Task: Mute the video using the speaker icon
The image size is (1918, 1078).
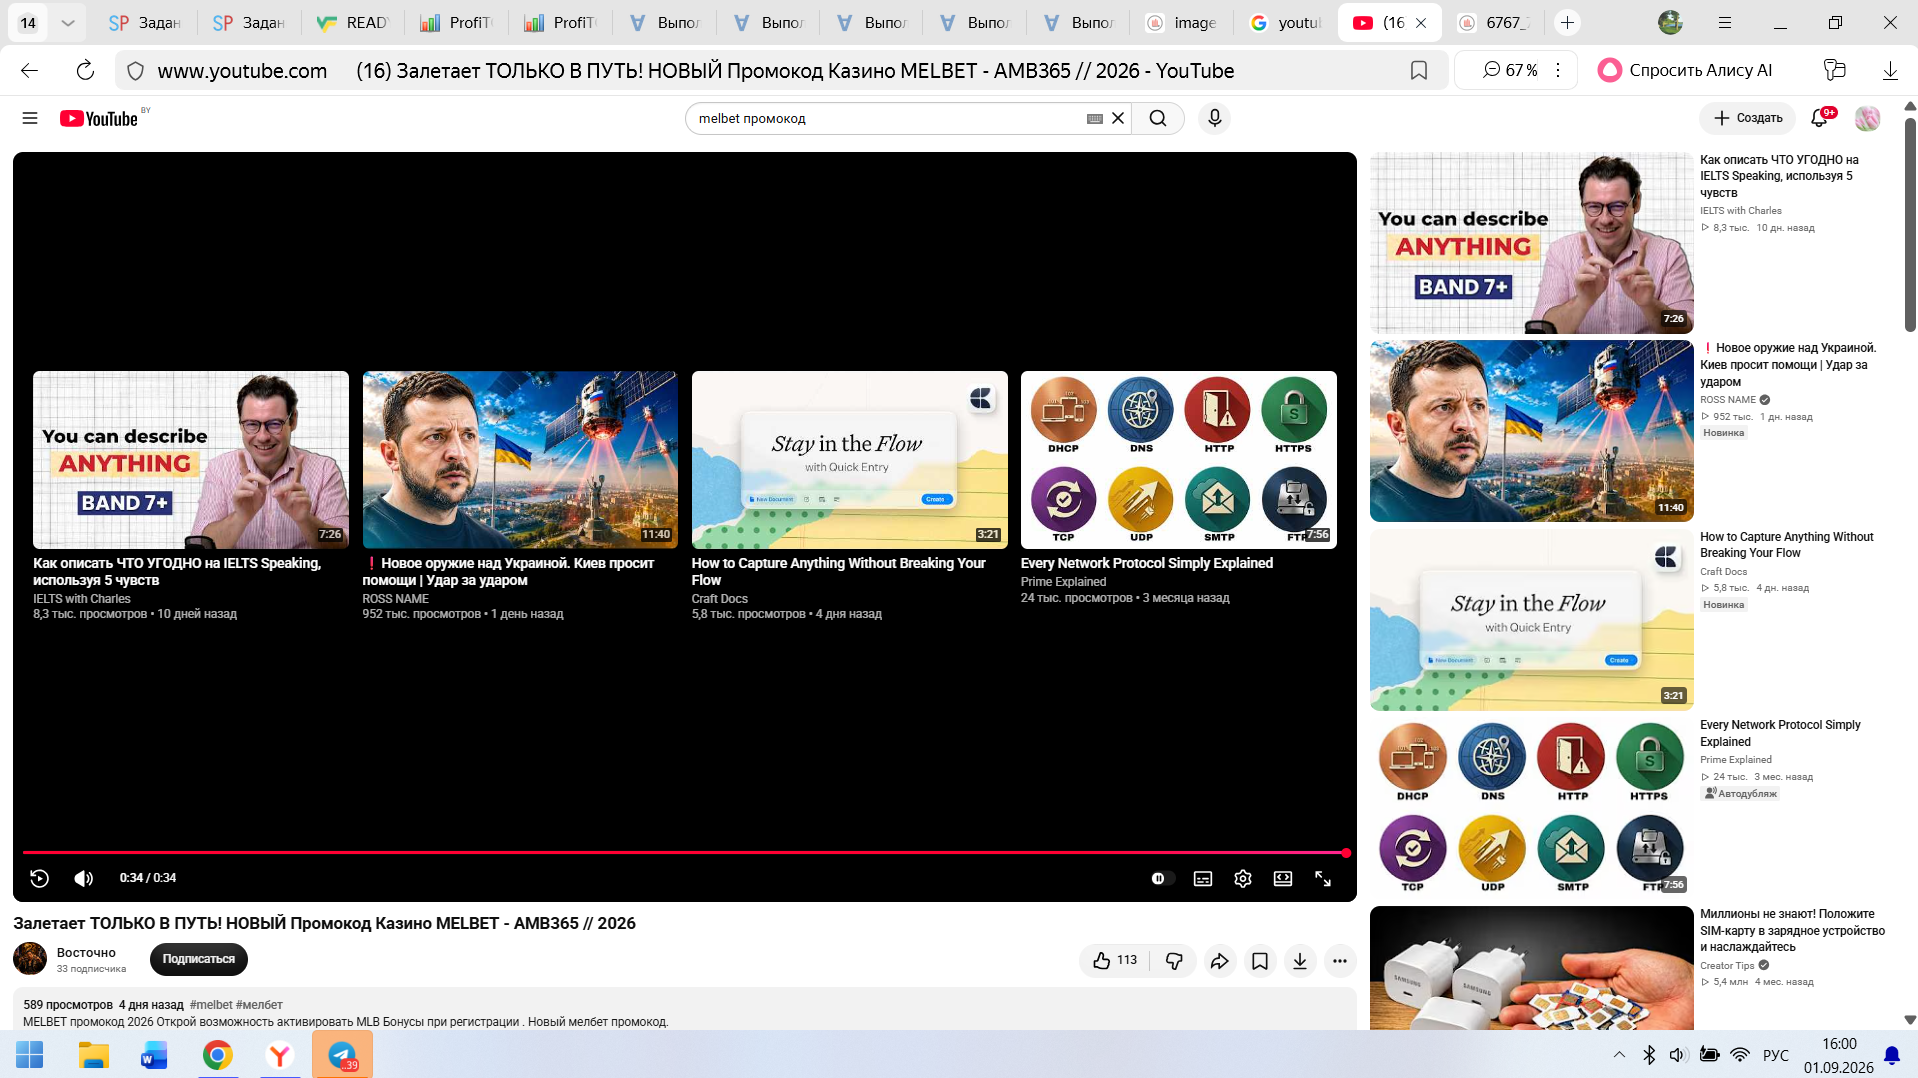Action: pos(83,878)
